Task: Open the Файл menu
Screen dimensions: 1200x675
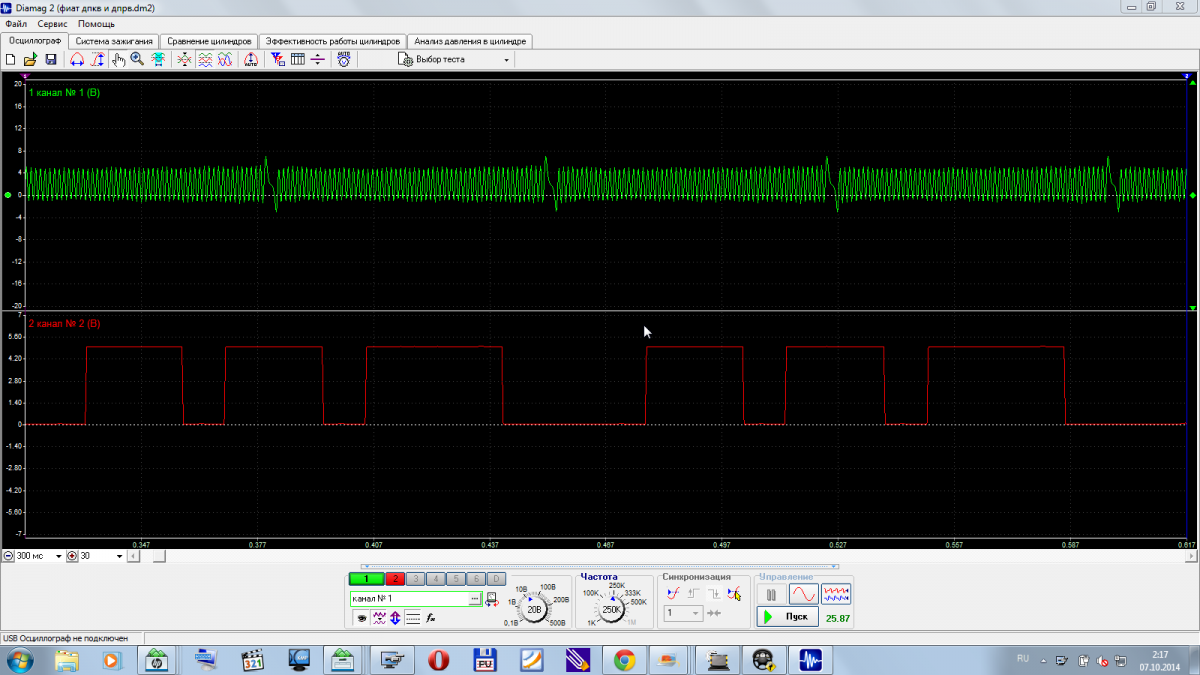Action: [x=16, y=23]
